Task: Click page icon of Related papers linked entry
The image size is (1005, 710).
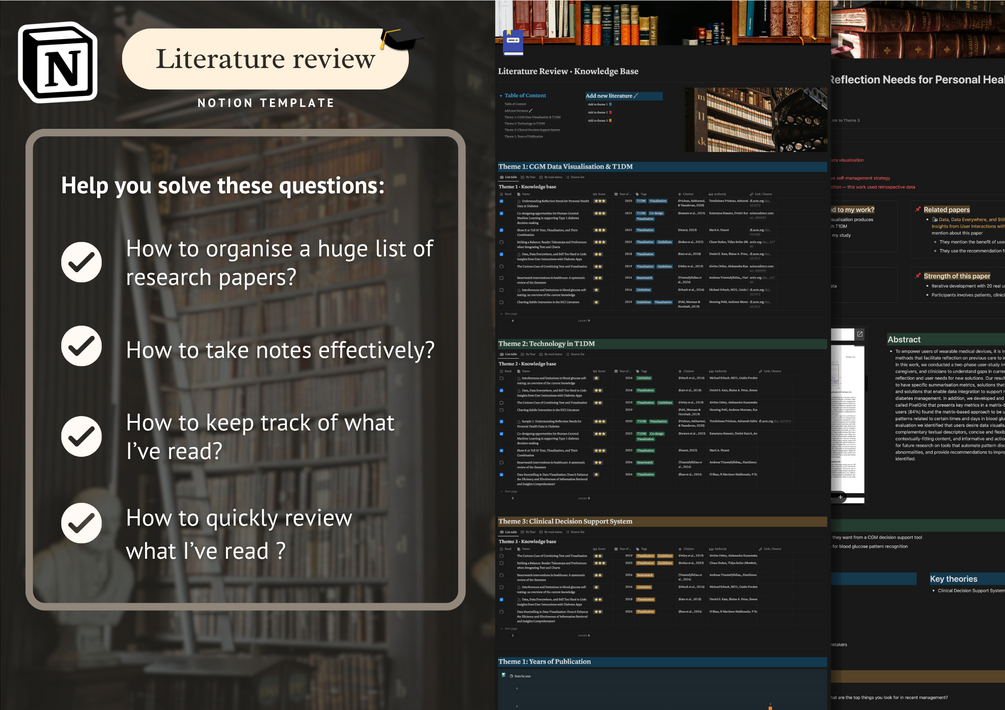Action: [x=934, y=219]
